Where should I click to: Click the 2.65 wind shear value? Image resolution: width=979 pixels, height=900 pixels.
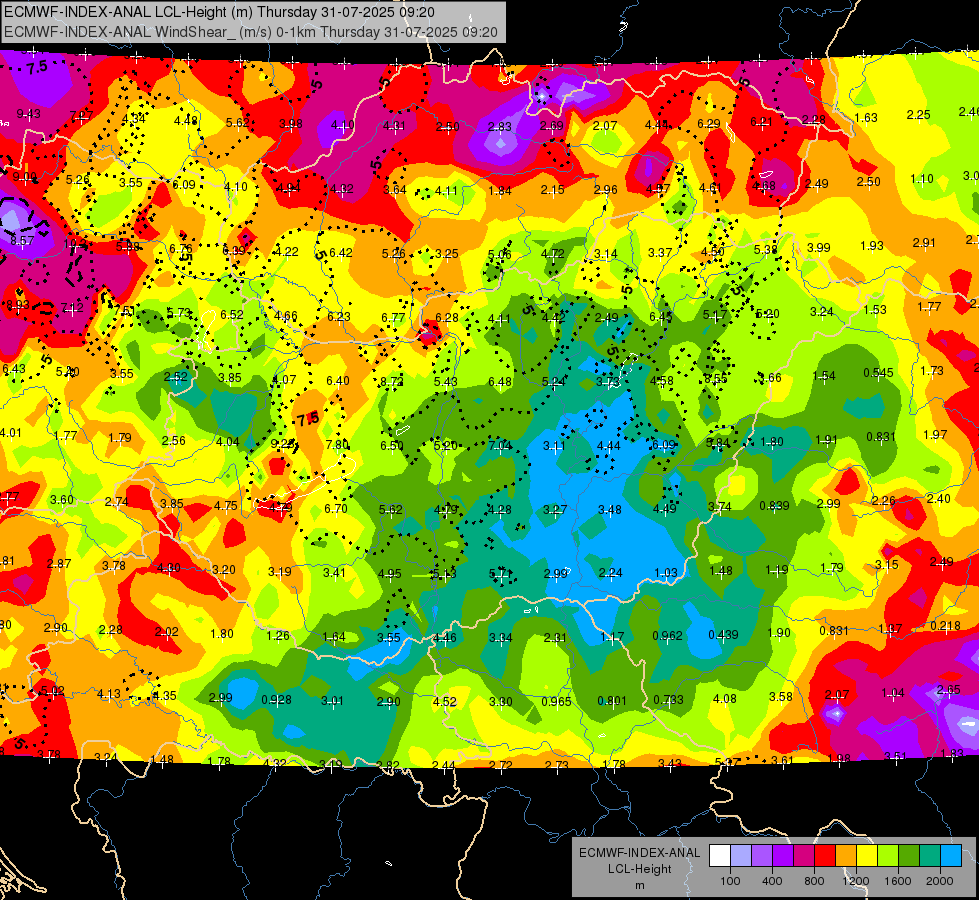[948, 690]
